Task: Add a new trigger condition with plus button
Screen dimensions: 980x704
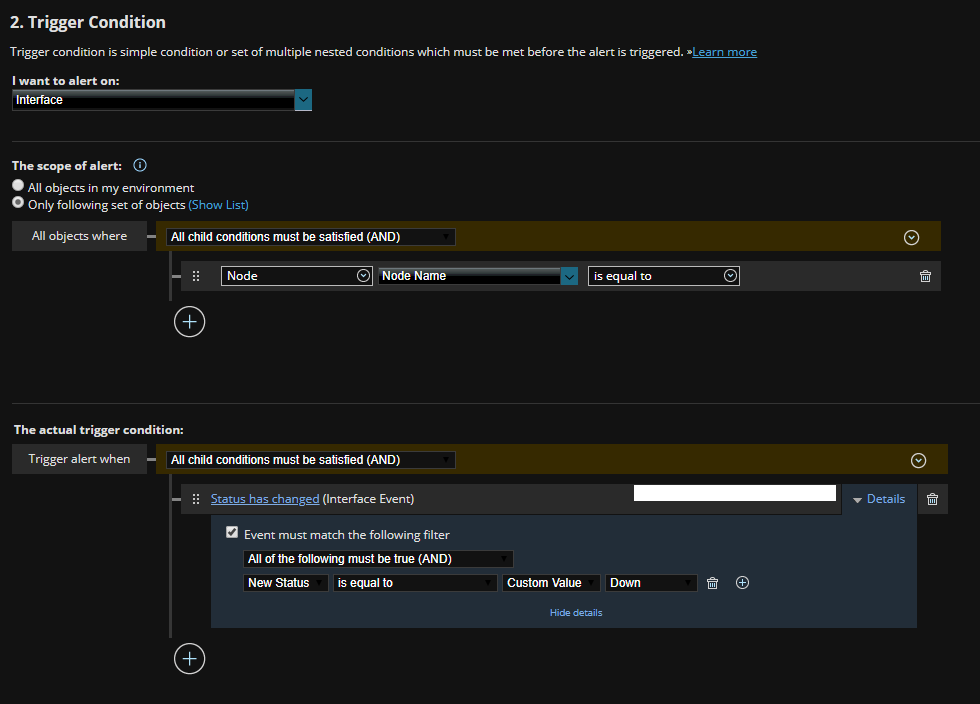Action: pos(189,658)
